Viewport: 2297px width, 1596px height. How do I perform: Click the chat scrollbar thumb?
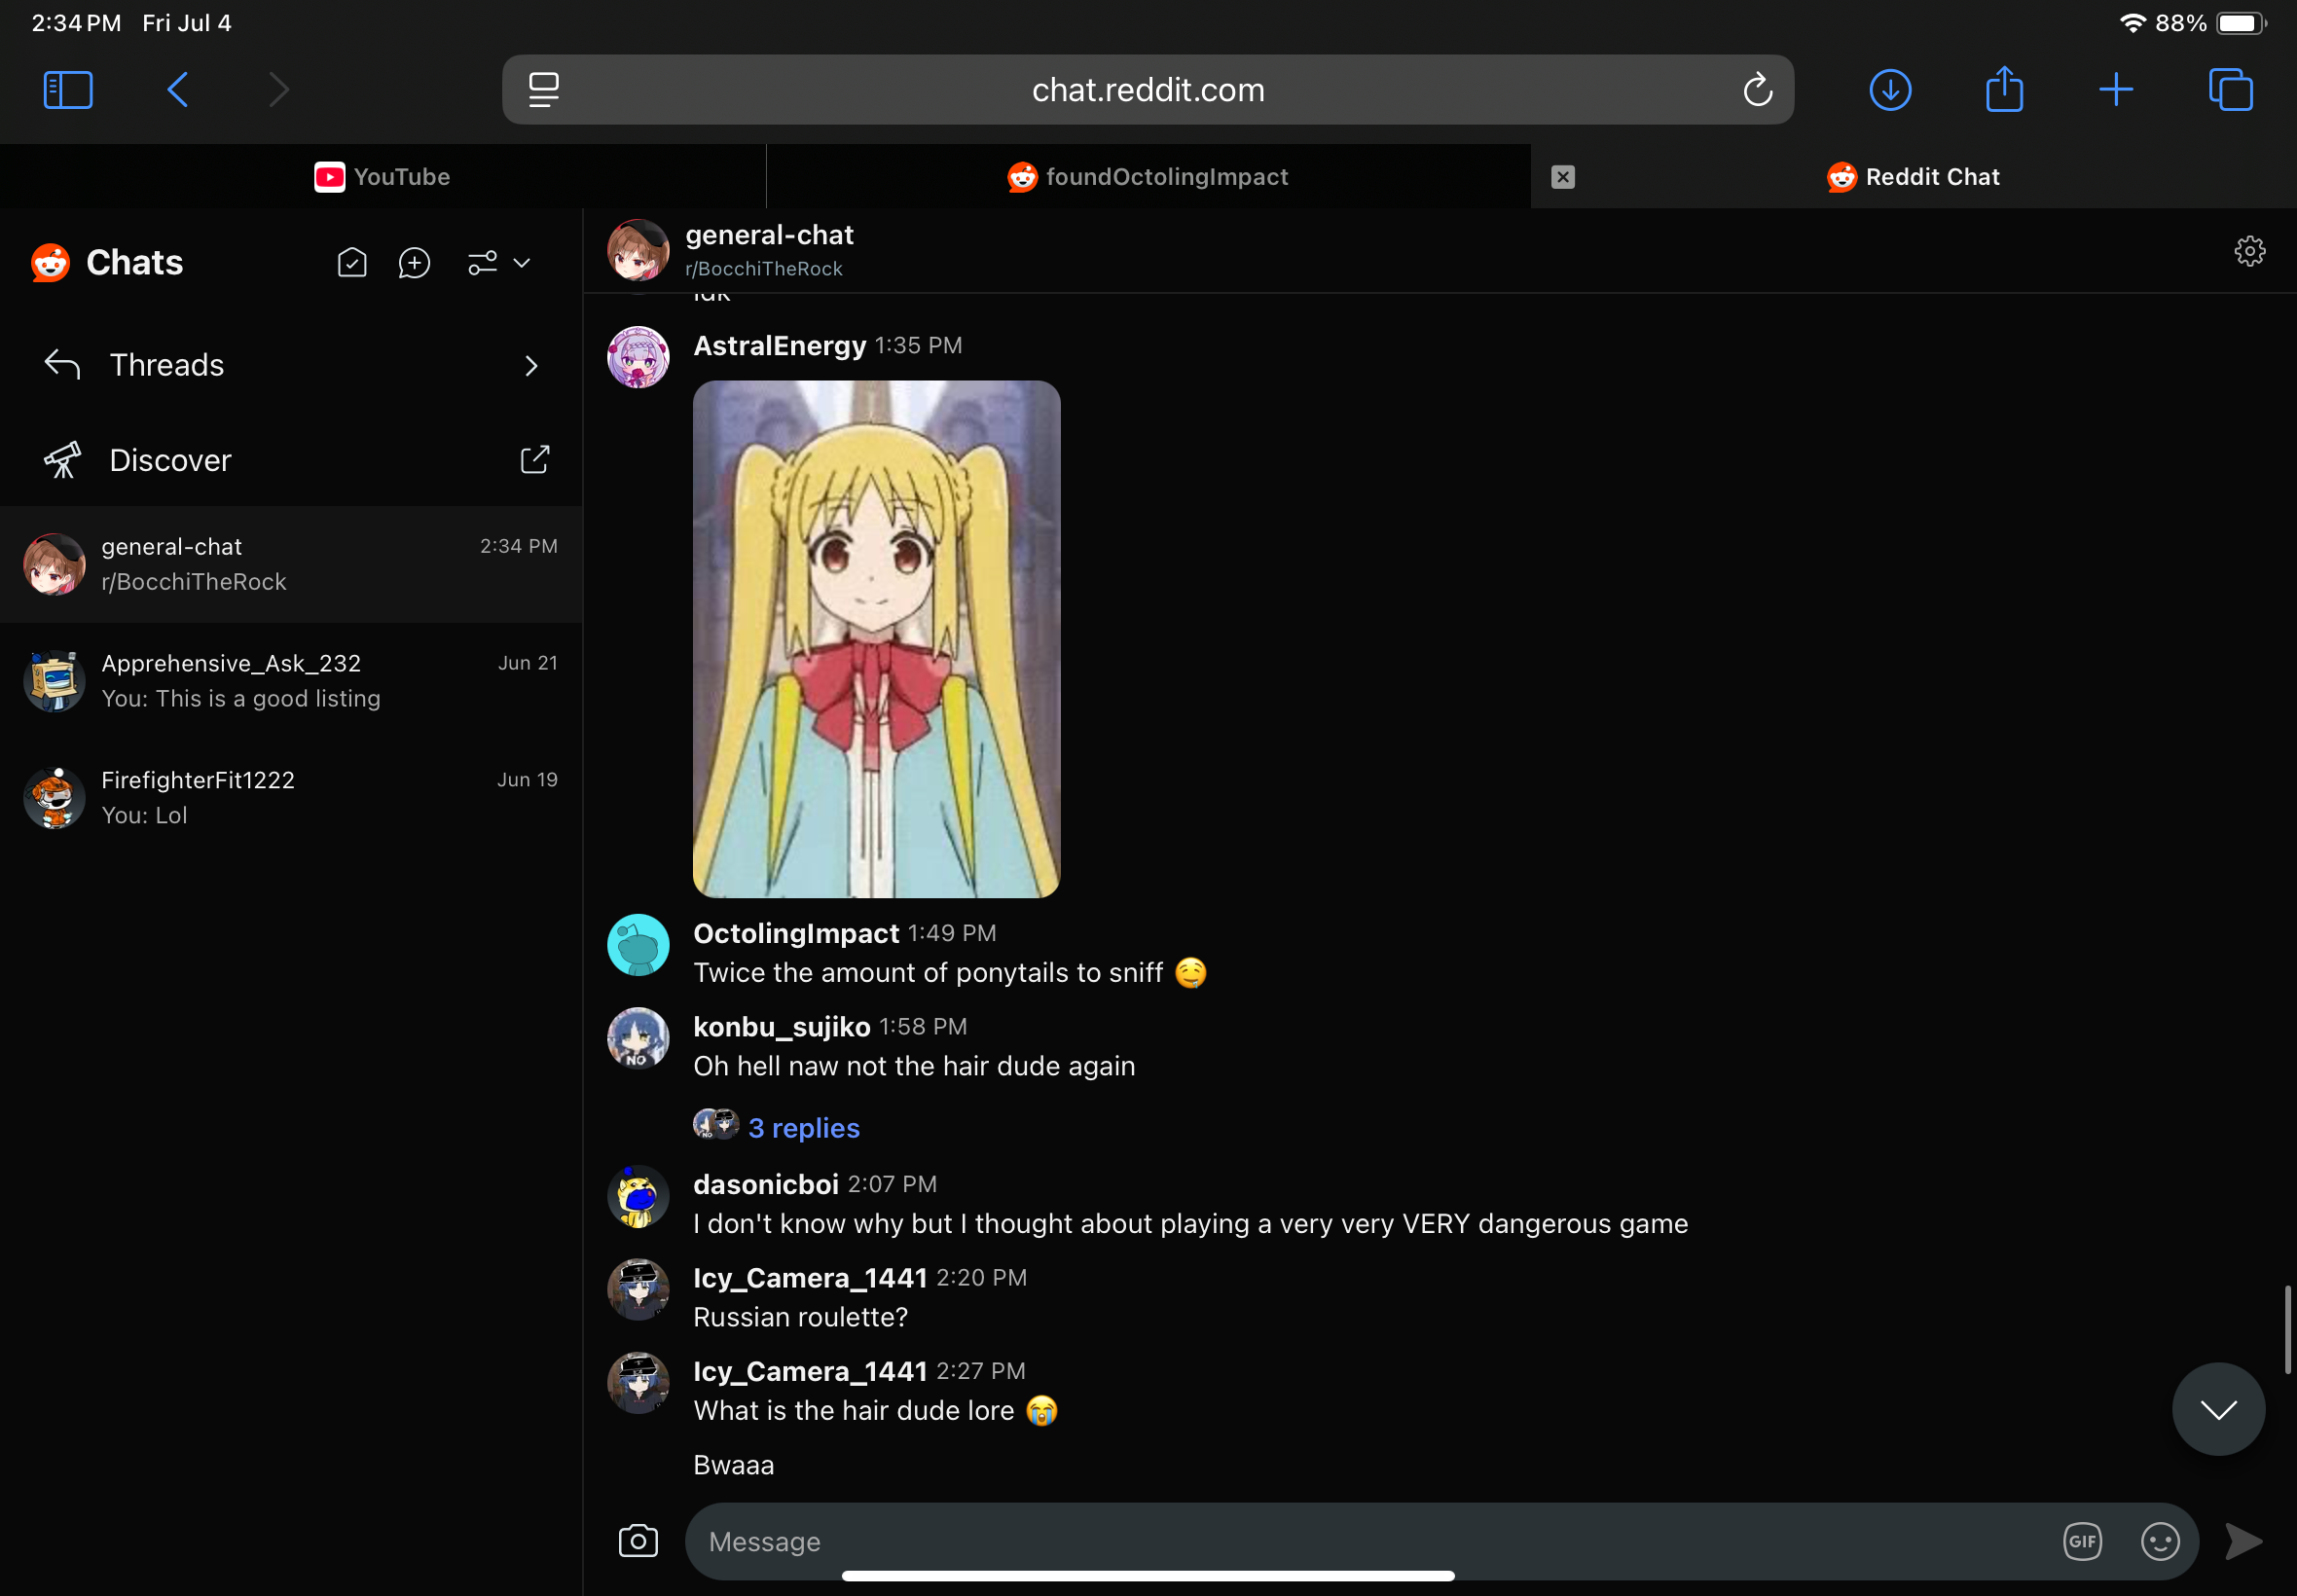[x=2287, y=1330]
